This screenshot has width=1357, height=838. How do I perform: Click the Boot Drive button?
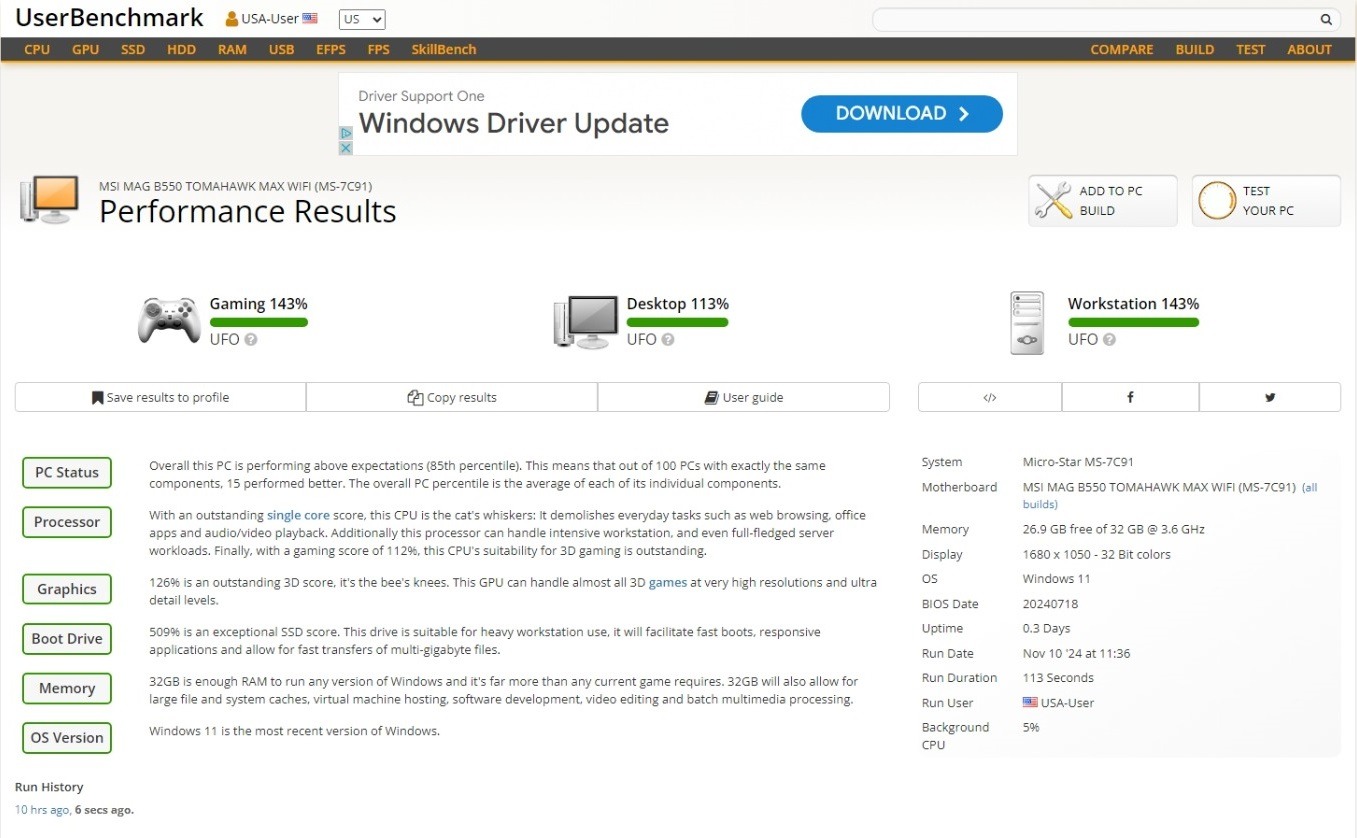tap(67, 639)
